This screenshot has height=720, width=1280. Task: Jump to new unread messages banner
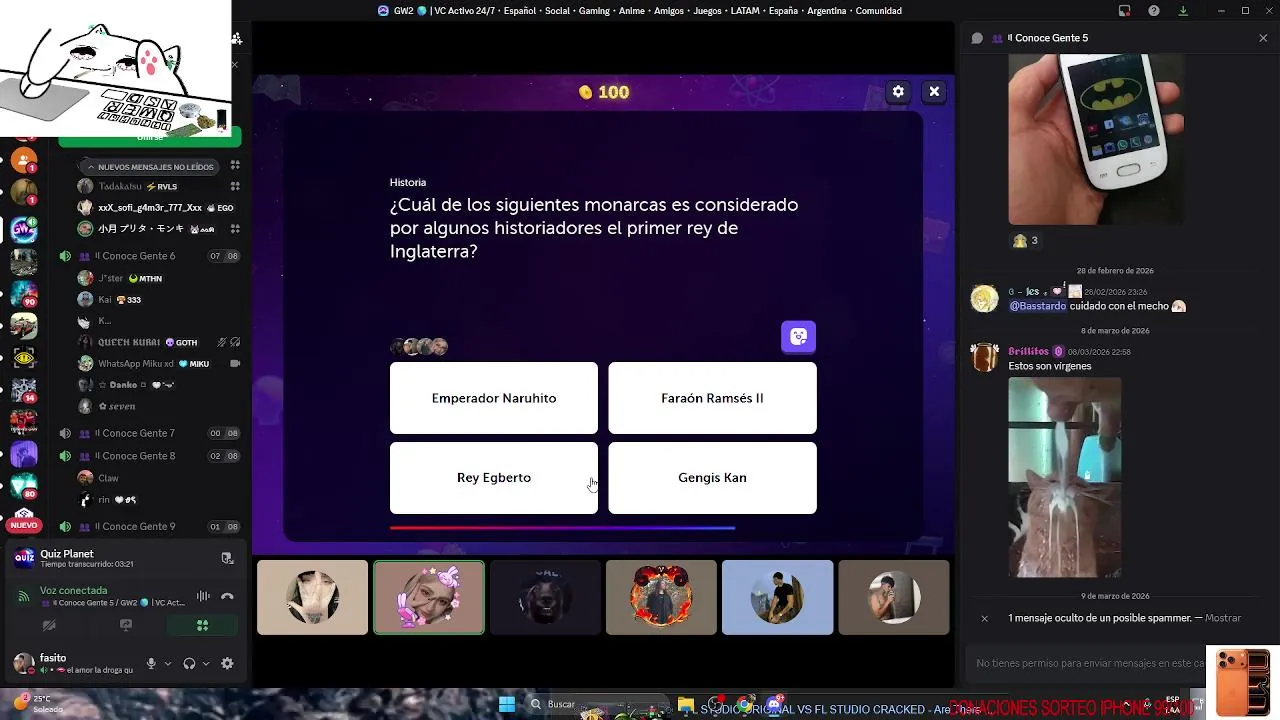click(150, 167)
